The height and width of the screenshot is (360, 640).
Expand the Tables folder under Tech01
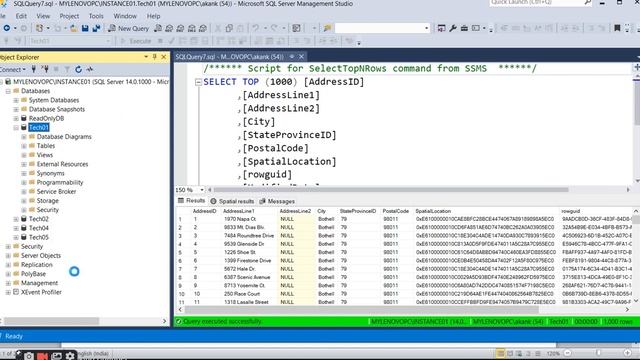pyautogui.click(x=24, y=146)
